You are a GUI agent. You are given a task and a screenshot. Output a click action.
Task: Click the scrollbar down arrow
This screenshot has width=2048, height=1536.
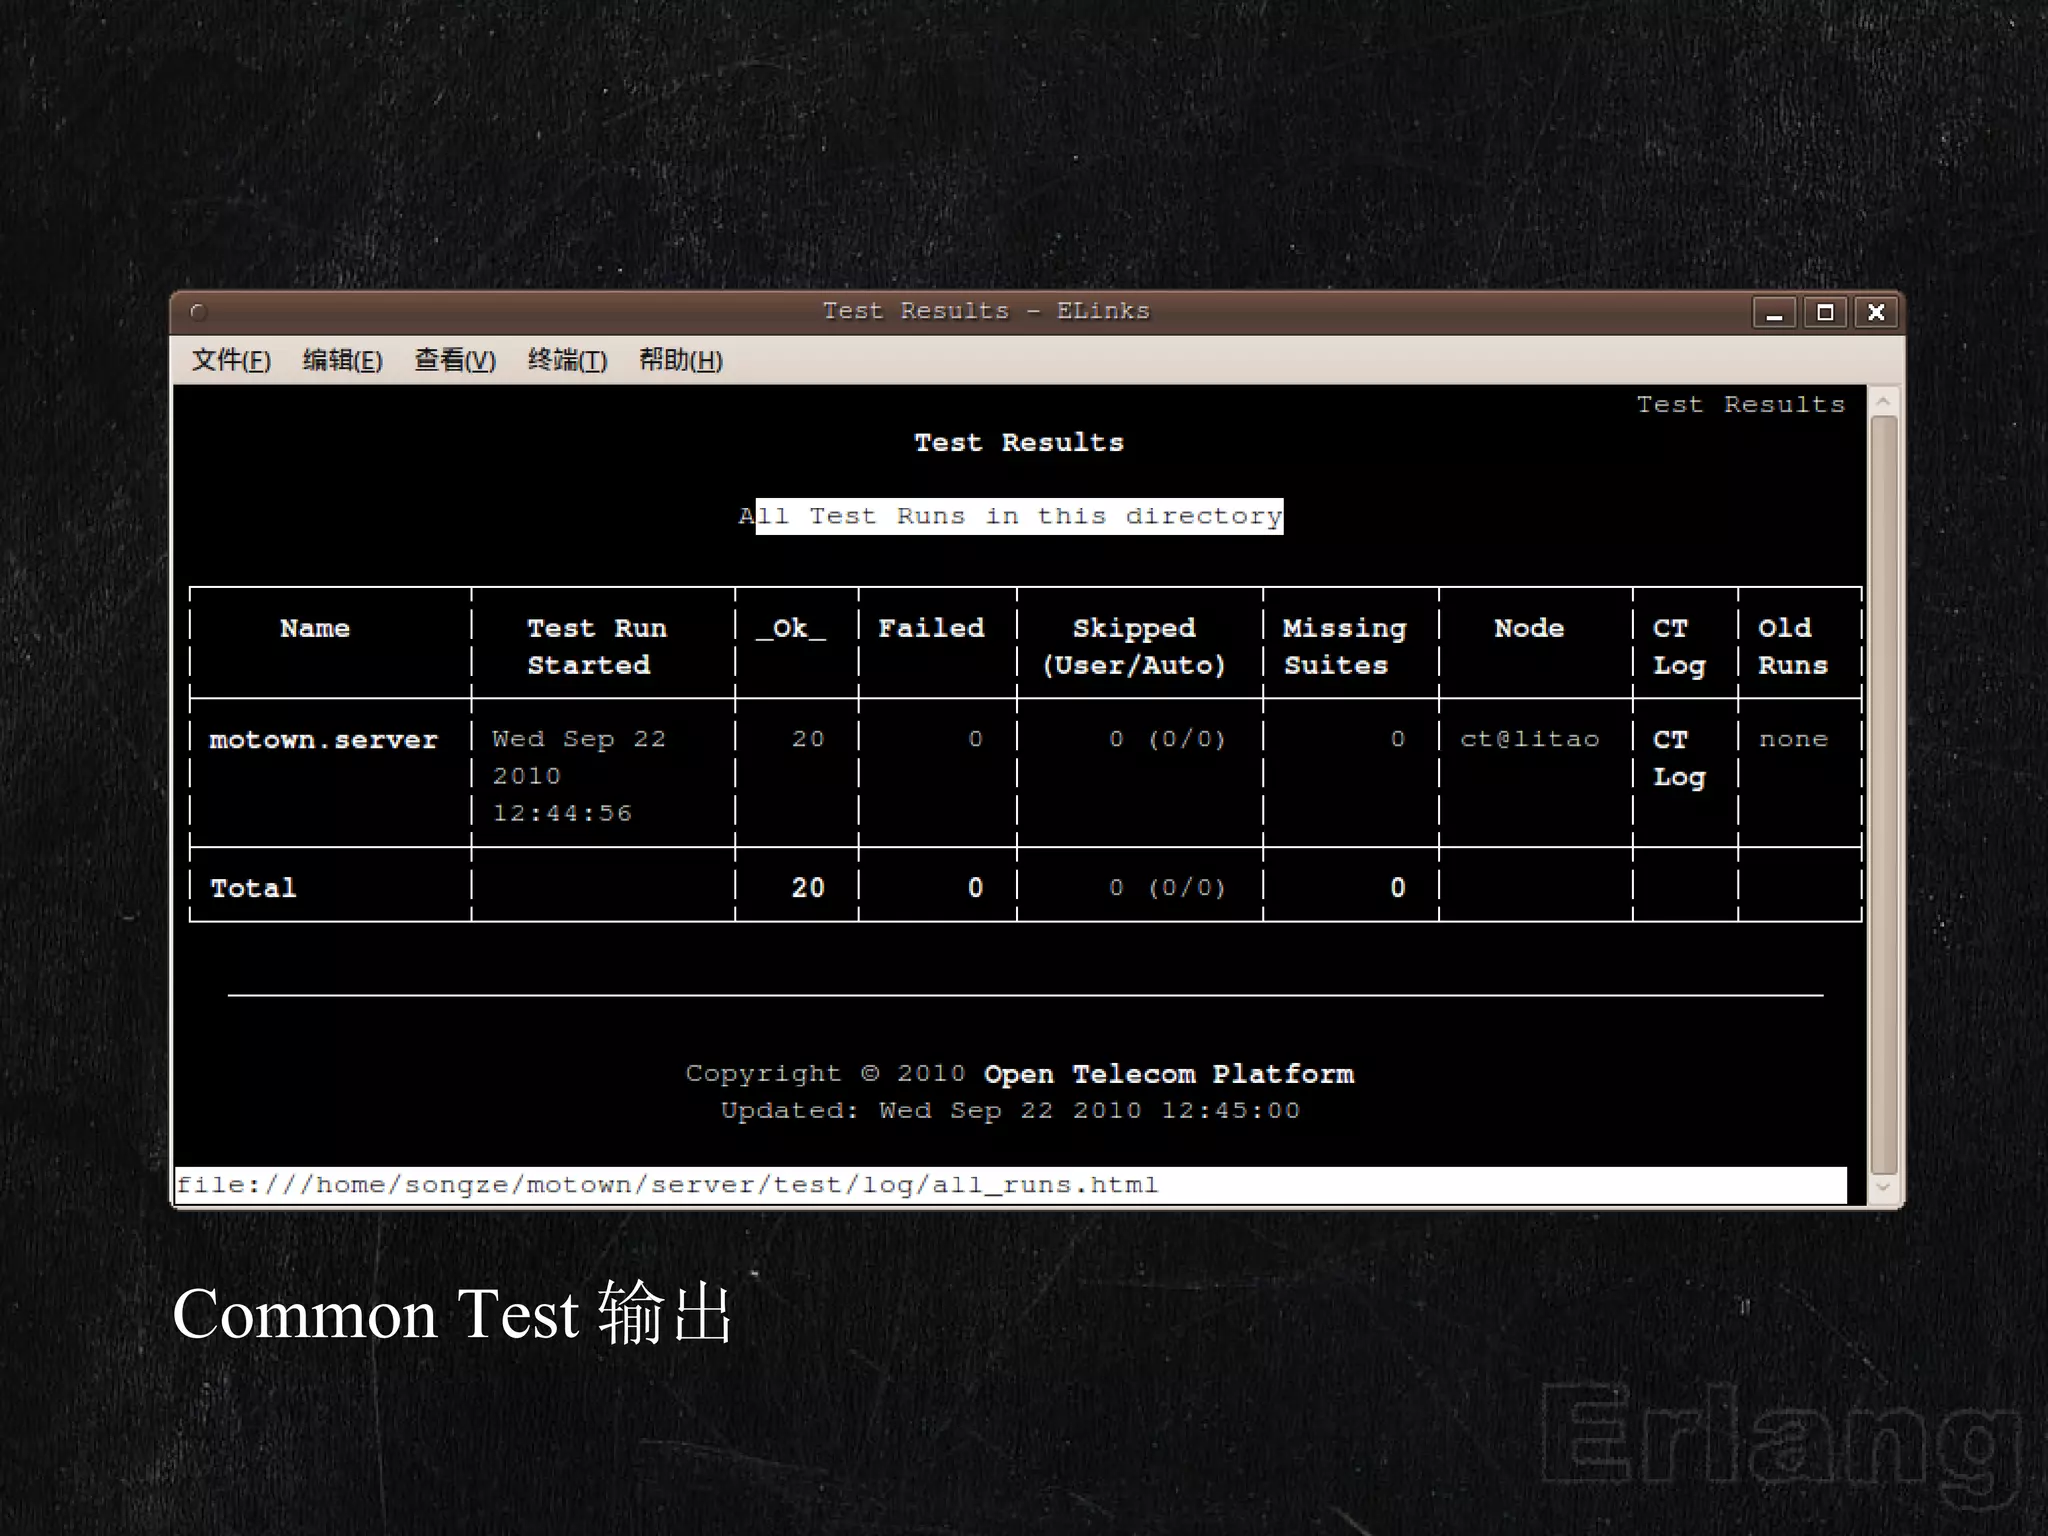tap(1883, 1188)
